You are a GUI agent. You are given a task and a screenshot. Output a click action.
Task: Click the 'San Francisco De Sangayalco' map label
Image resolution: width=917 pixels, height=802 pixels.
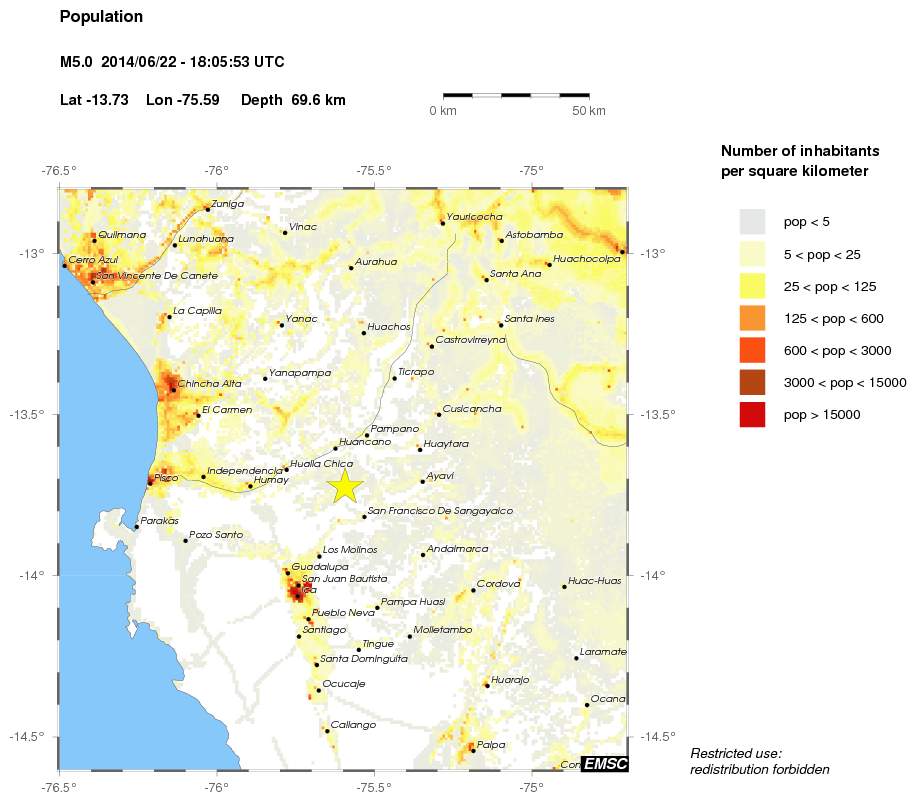pos(440,511)
